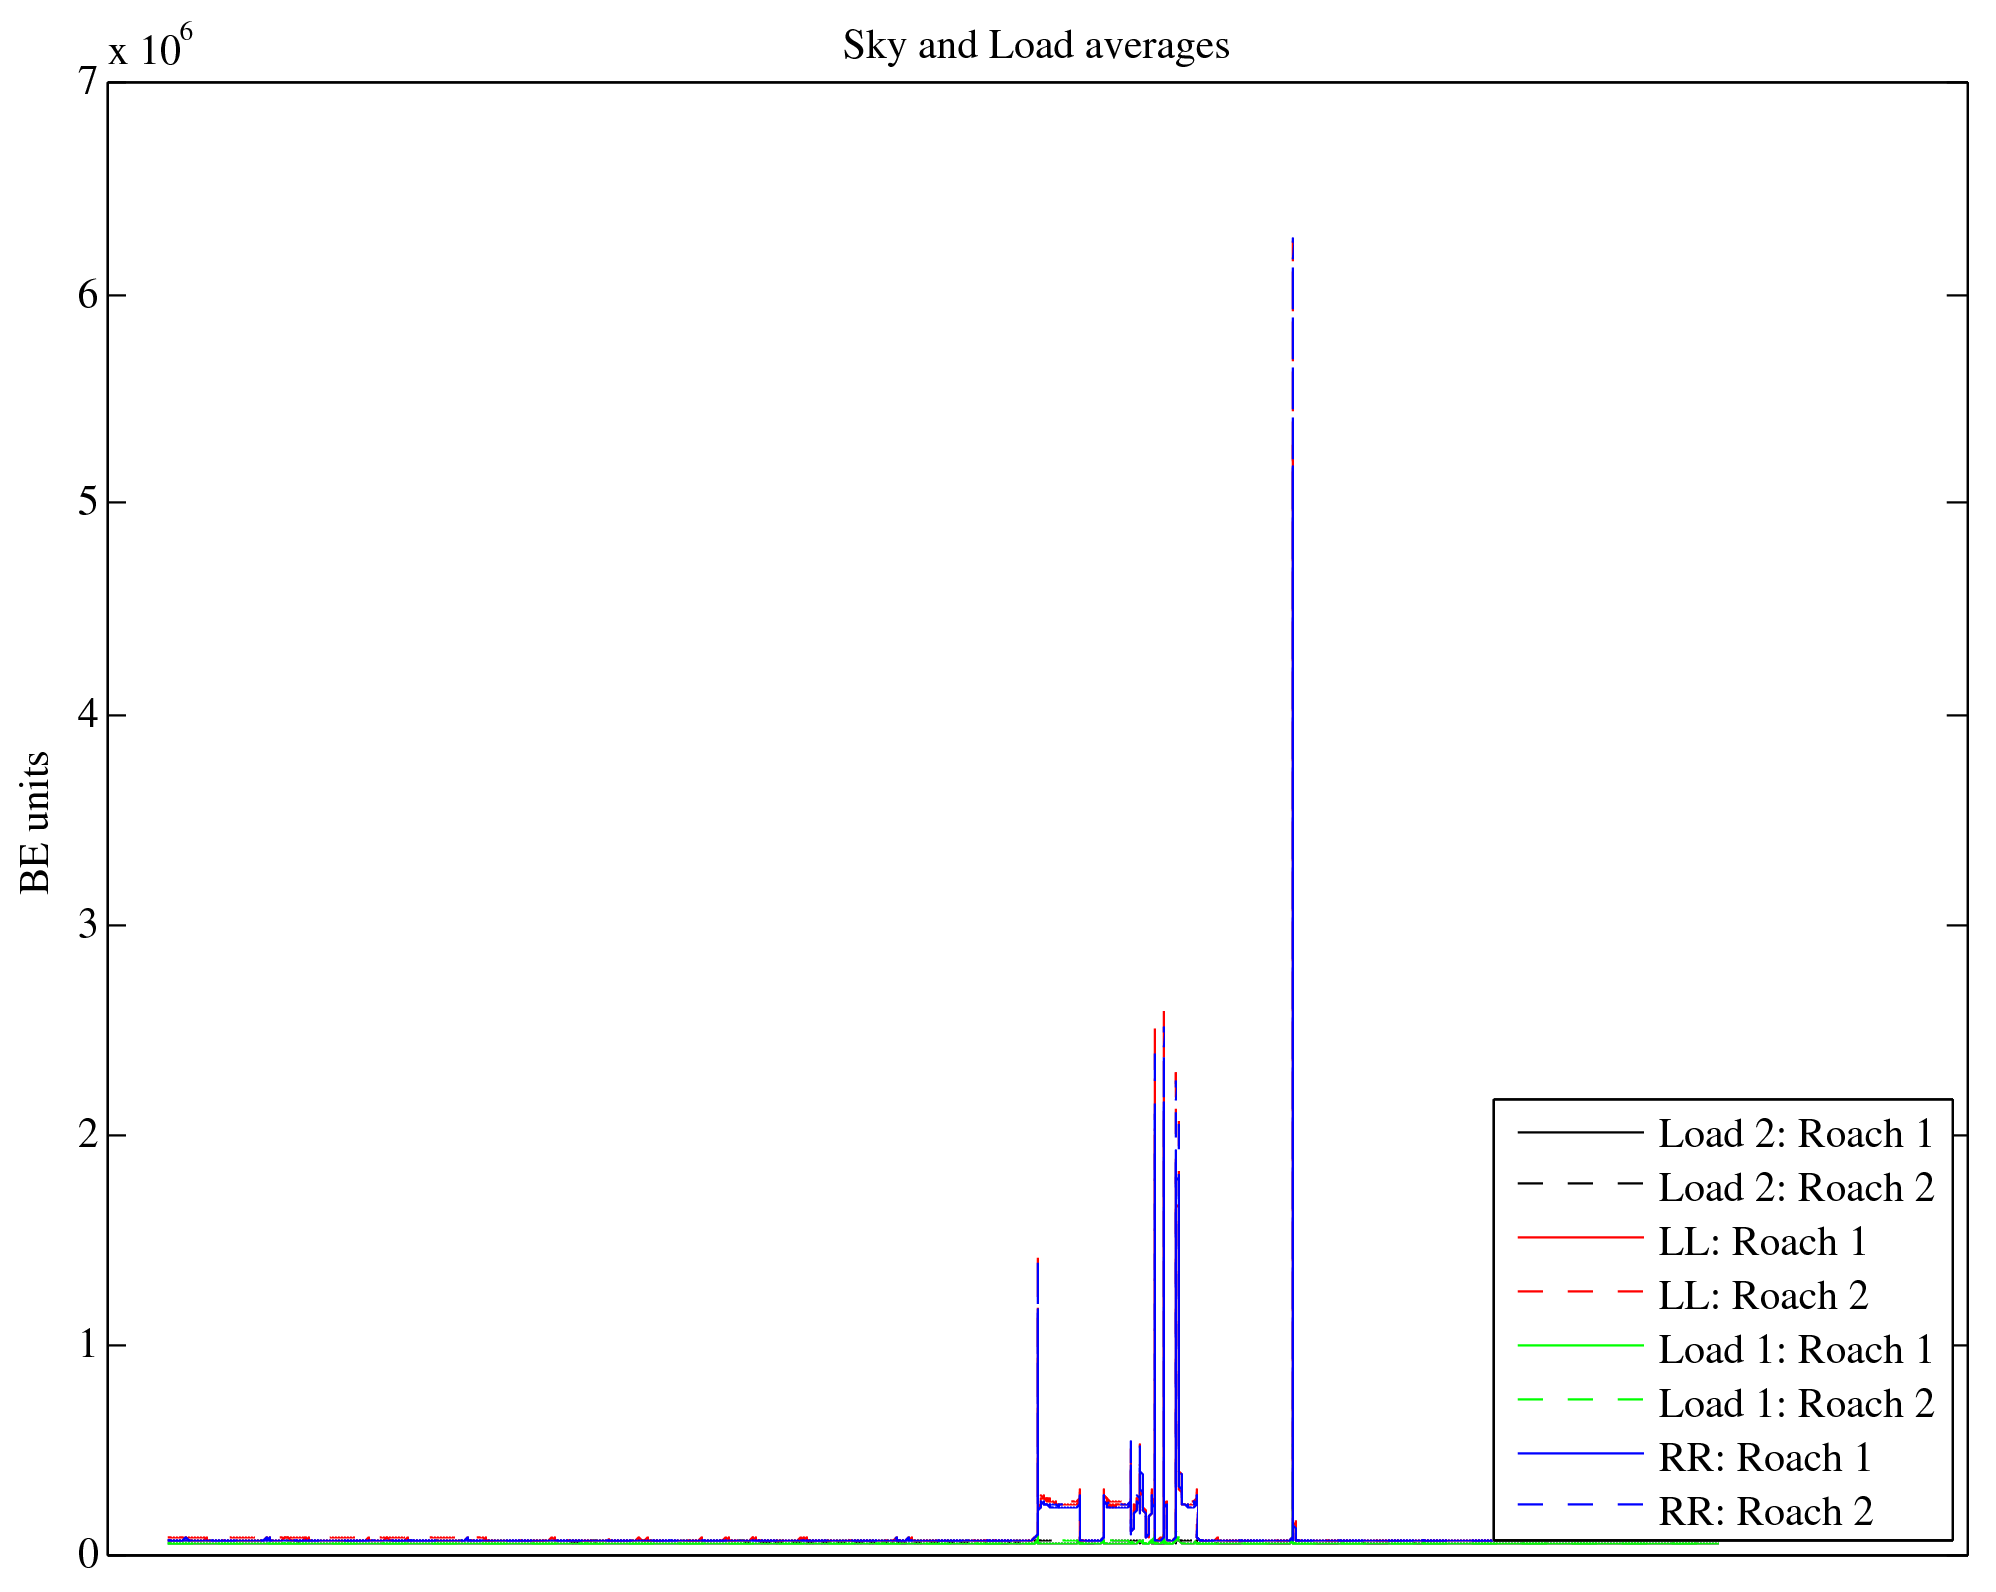Click the 'Sky and Load averages' plot title
This screenshot has width=1996, height=1592.
click(x=1035, y=46)
